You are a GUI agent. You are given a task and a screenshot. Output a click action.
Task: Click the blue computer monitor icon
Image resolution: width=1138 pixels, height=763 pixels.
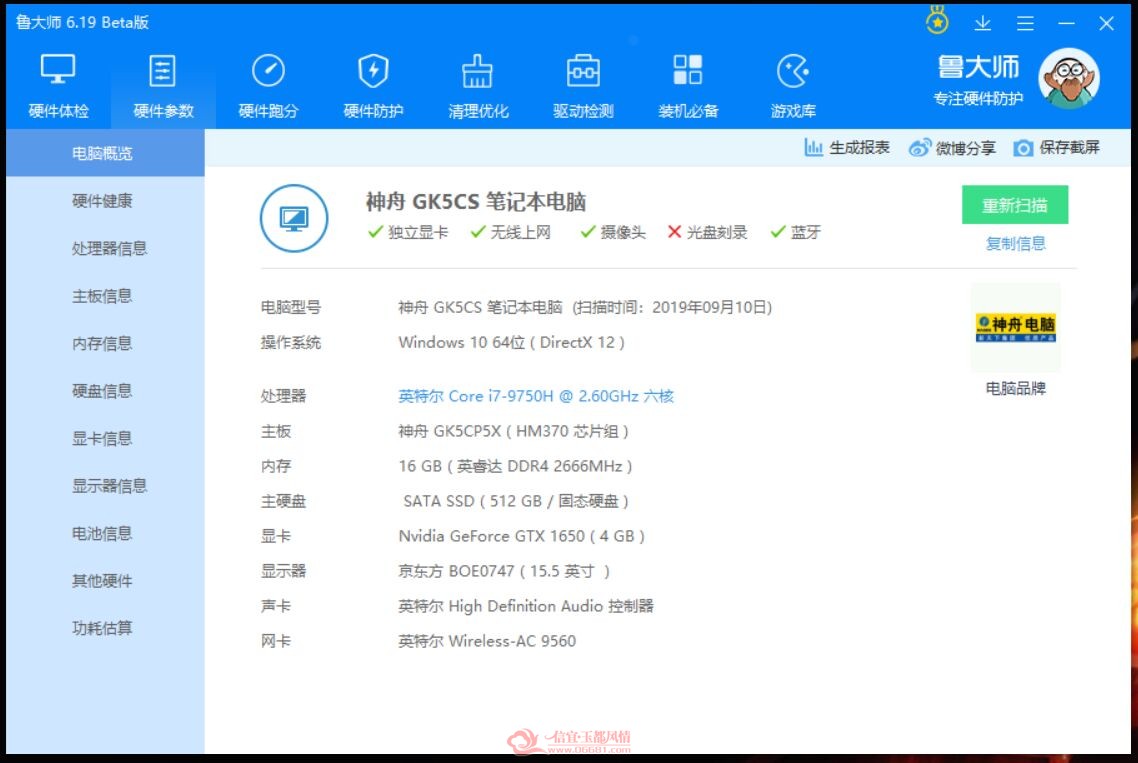293,218
